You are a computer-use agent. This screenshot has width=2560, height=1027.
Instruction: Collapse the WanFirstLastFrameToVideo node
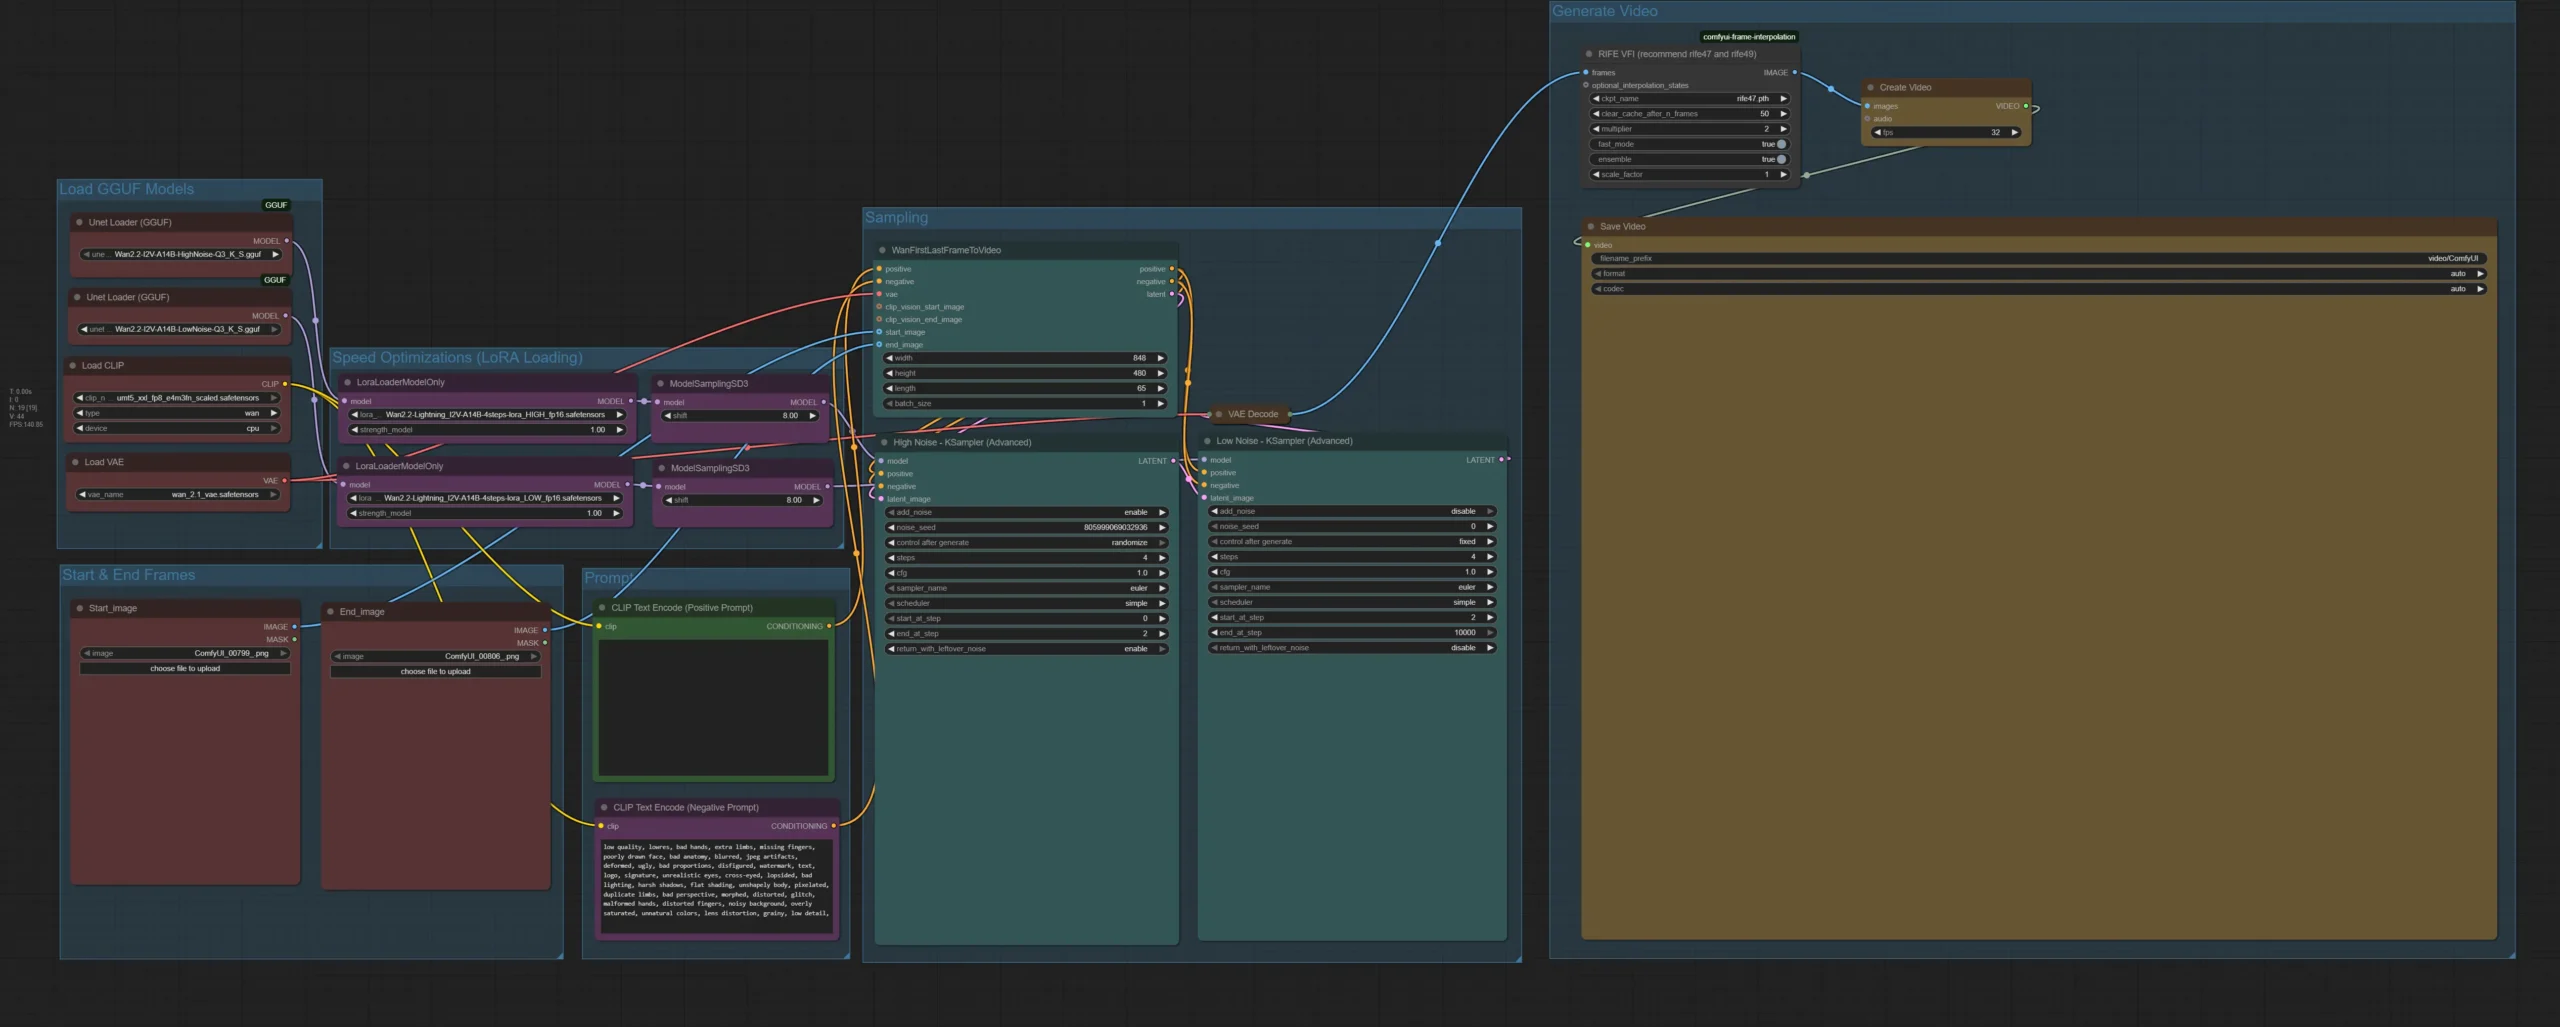coord(881,250)
